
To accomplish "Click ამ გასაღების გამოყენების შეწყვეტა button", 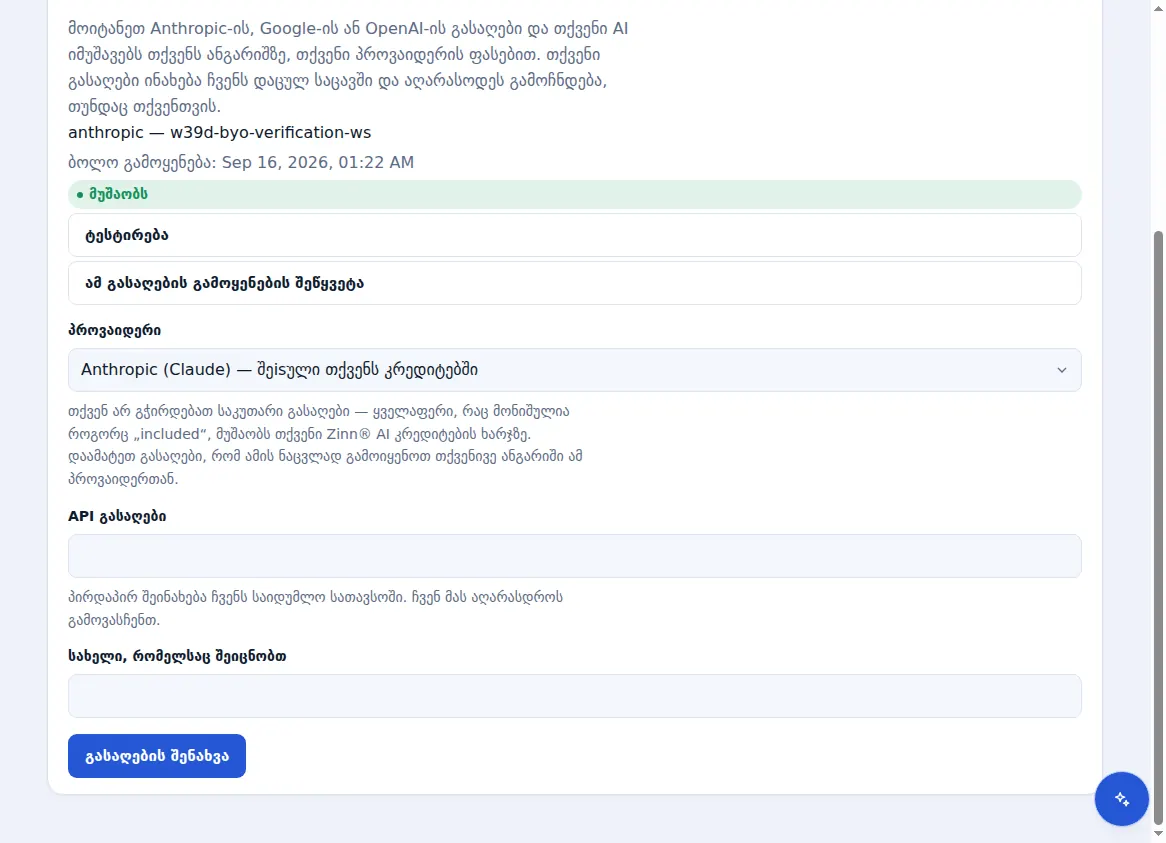I will (x=574, y=283).
